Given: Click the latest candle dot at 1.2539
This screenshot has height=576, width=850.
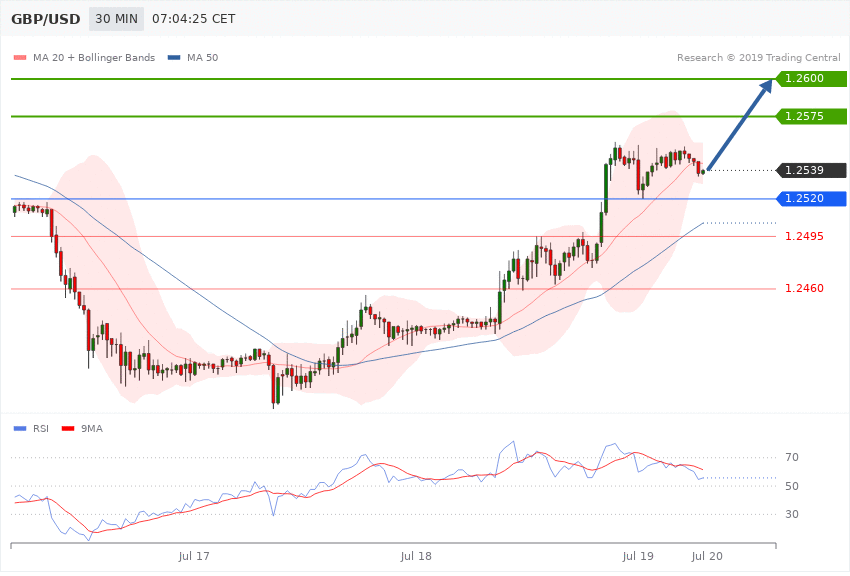Looking at the screenshot, I should 704,172.
